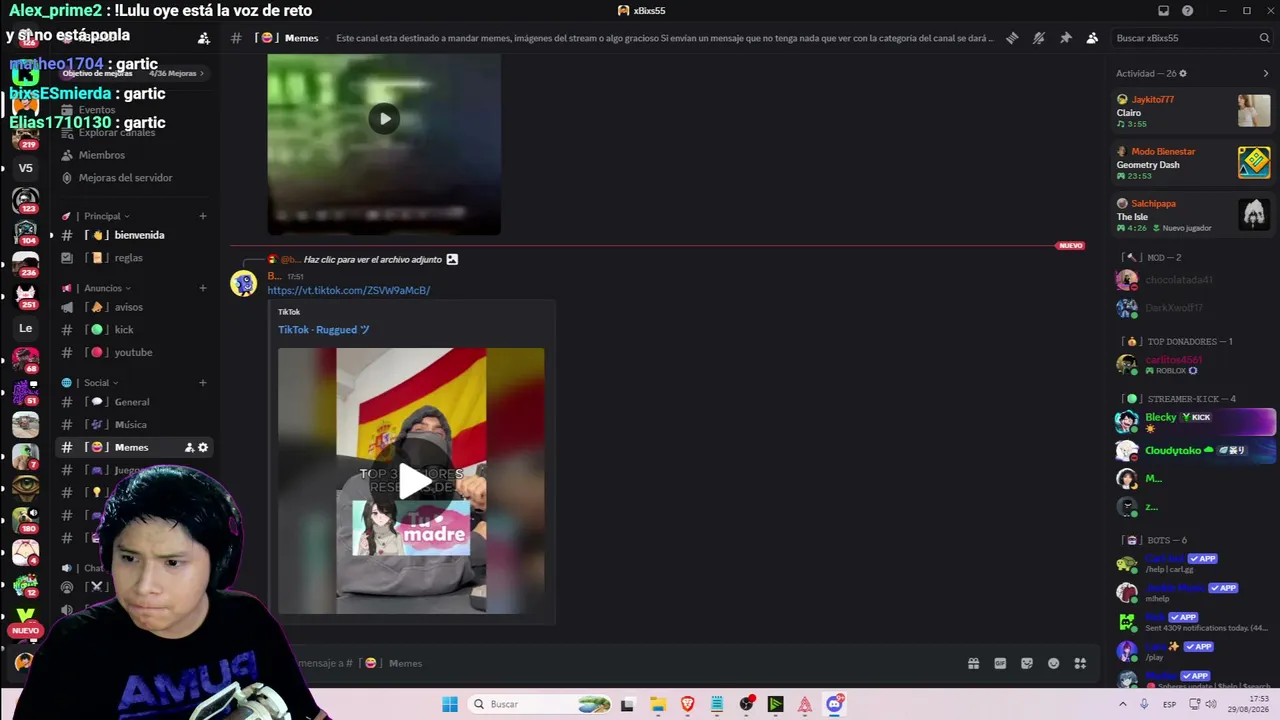Open the V5 server in server list

point(26,168)
